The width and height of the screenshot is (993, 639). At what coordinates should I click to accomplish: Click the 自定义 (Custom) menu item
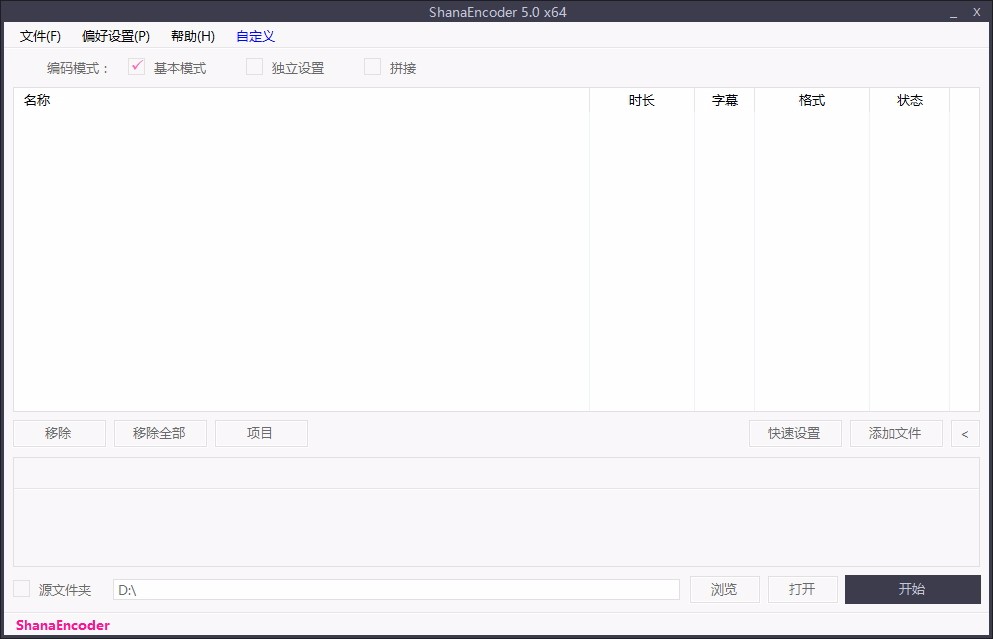coord(255,36)
